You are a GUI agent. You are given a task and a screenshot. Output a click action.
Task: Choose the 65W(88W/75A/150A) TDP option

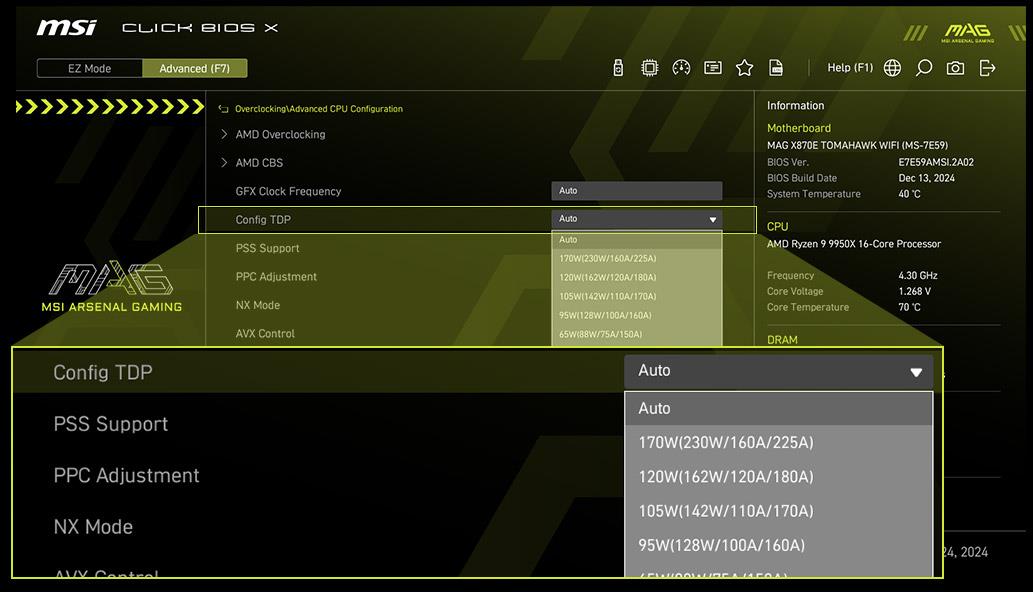tap(636, 334)
